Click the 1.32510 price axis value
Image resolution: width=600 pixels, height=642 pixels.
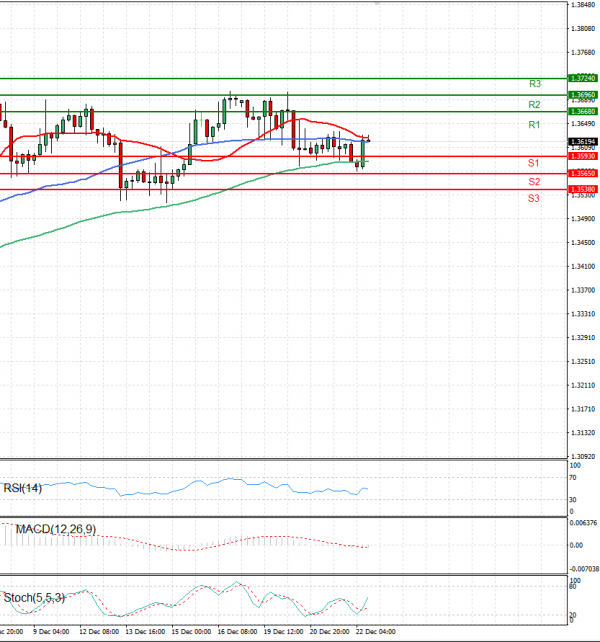[x=583, y=362]
